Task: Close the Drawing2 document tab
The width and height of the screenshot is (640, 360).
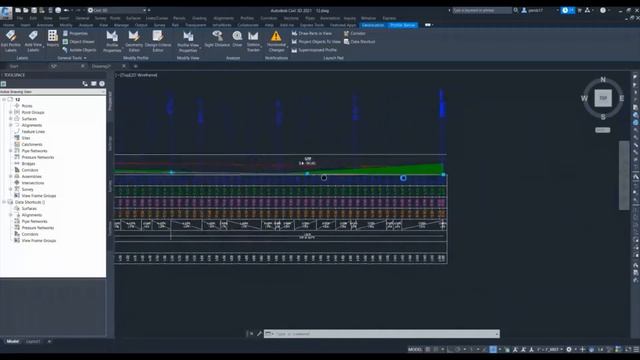Action: click(x=124, y=66)
